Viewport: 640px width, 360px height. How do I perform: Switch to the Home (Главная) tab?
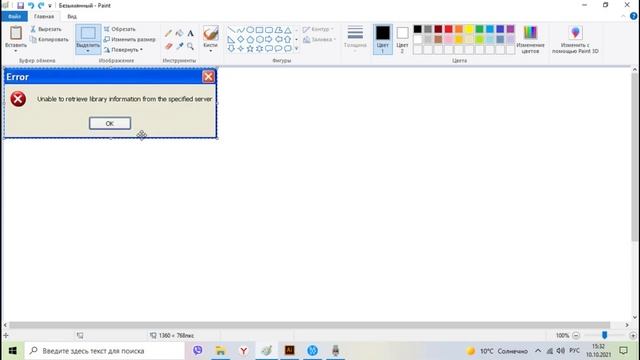click(x=44, y=16)
